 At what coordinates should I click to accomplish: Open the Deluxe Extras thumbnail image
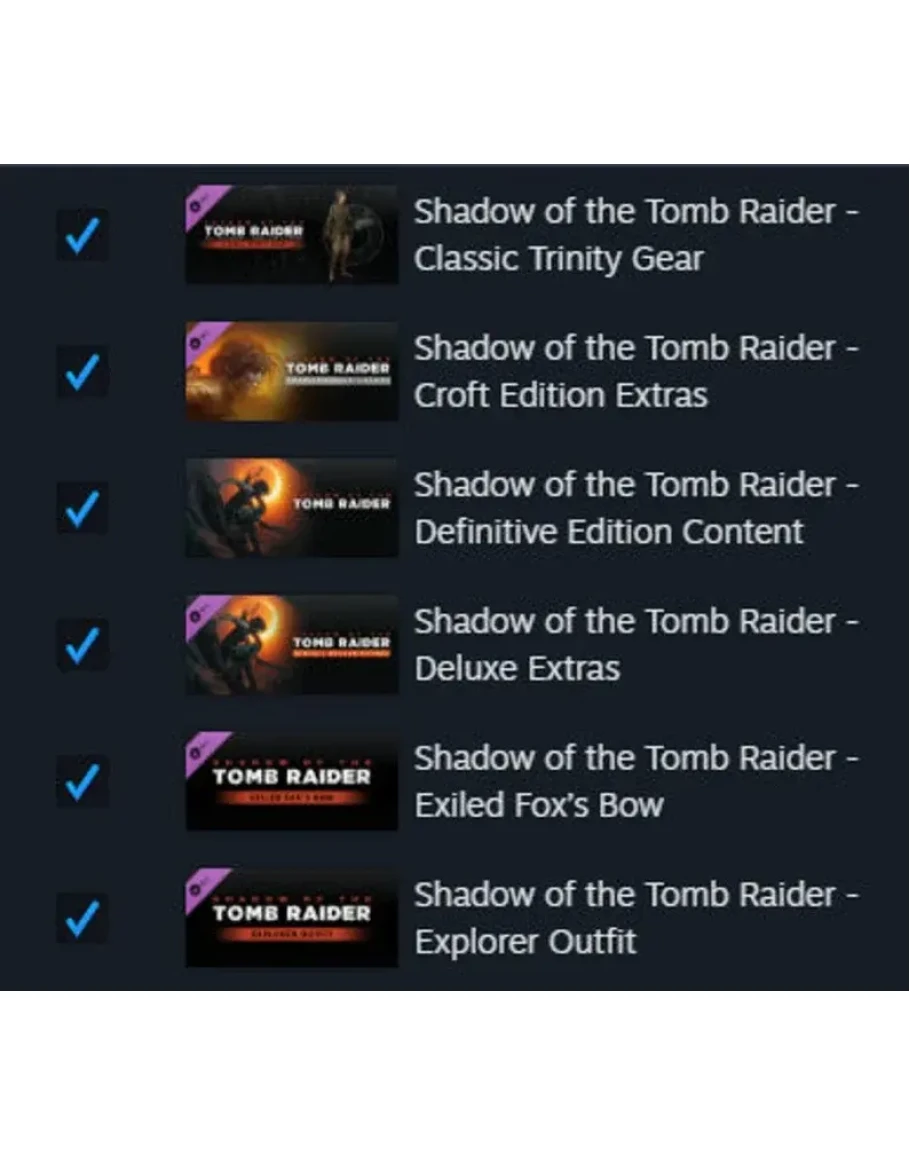292,645
